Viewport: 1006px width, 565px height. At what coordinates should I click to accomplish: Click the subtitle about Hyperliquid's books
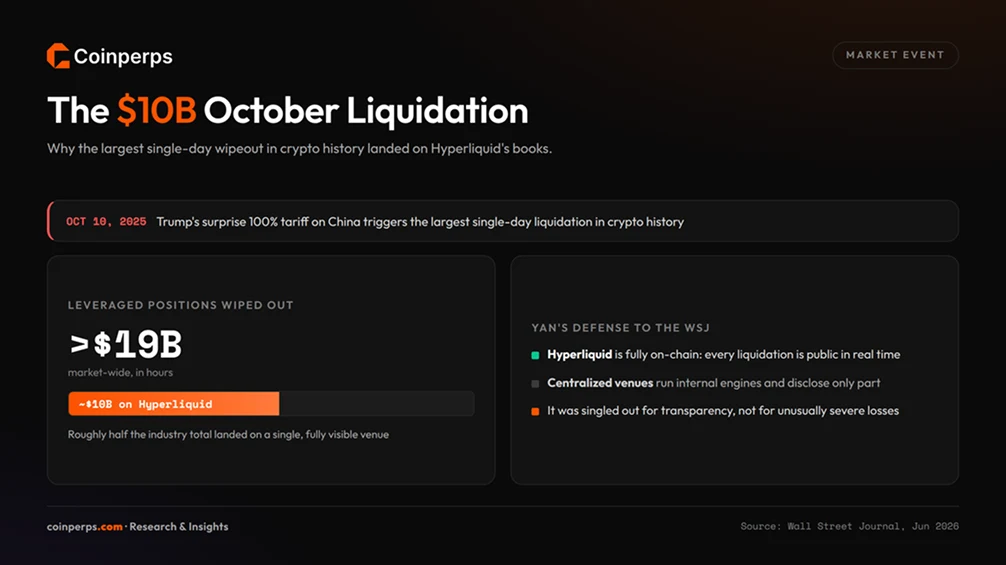[x=300, y=149]
